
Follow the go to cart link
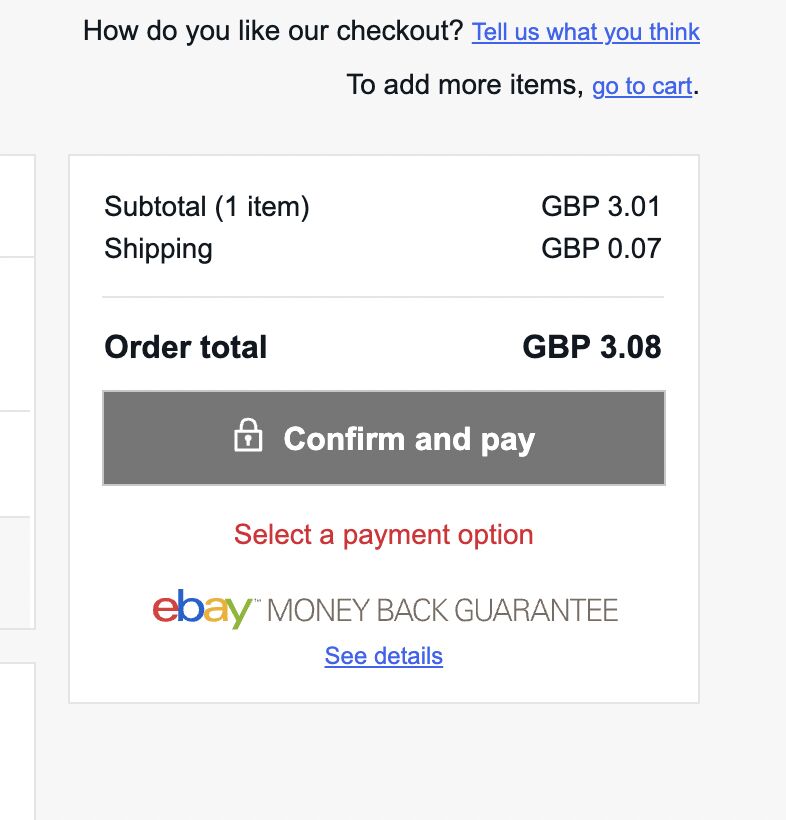click(641, 86)
